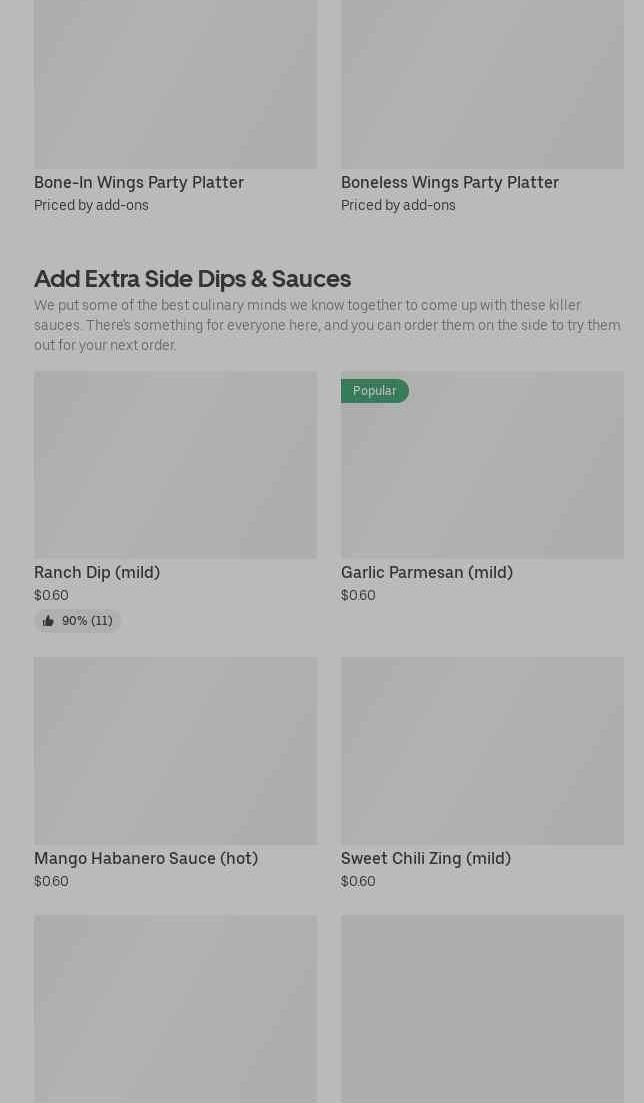644x1103 pixels.
Task: Click Priced by add-ons under Boneless Wings
Action: [x=398, y=205]
